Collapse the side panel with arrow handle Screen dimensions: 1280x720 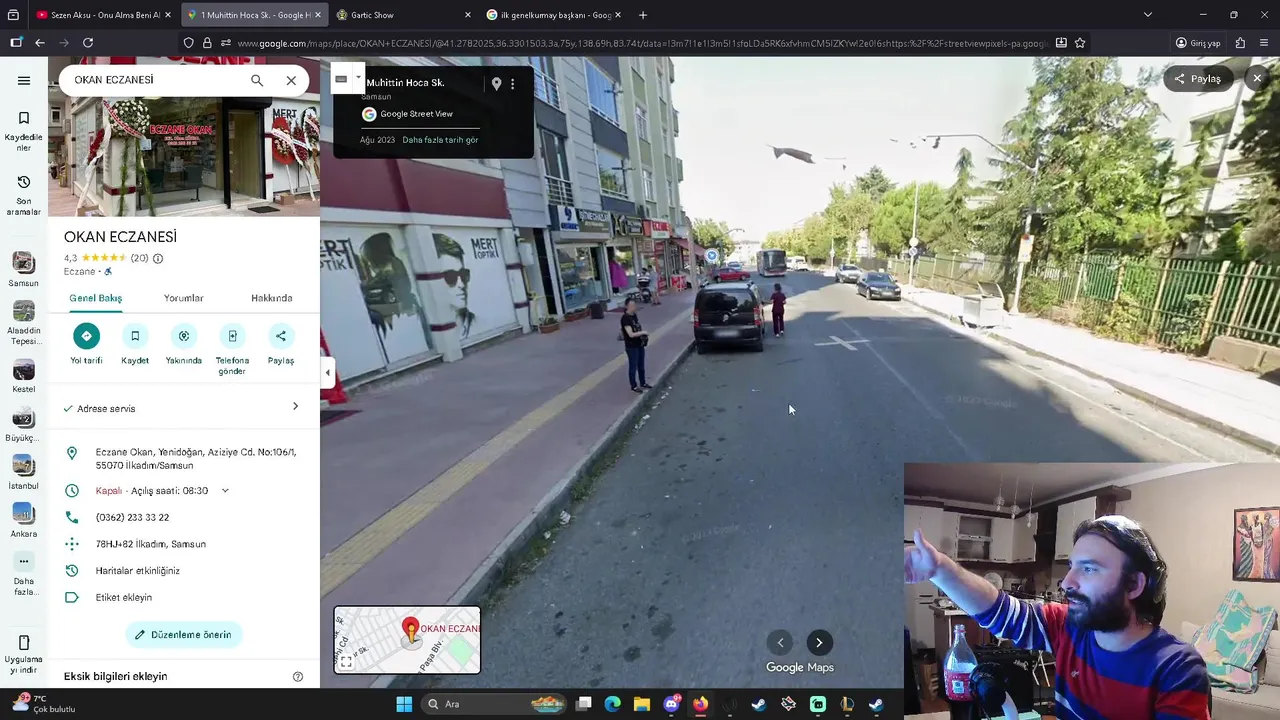click(x=327, y=373)
